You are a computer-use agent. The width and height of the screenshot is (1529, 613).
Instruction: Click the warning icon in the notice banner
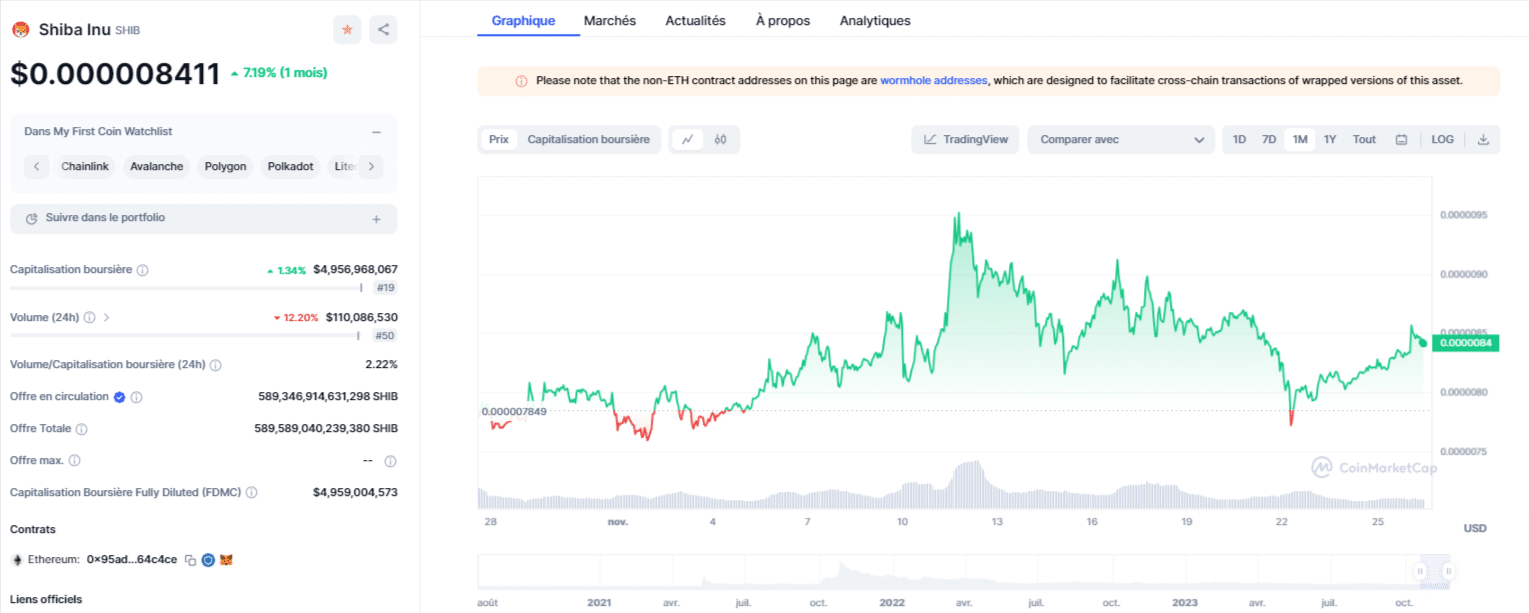click(x=521, y=81)
